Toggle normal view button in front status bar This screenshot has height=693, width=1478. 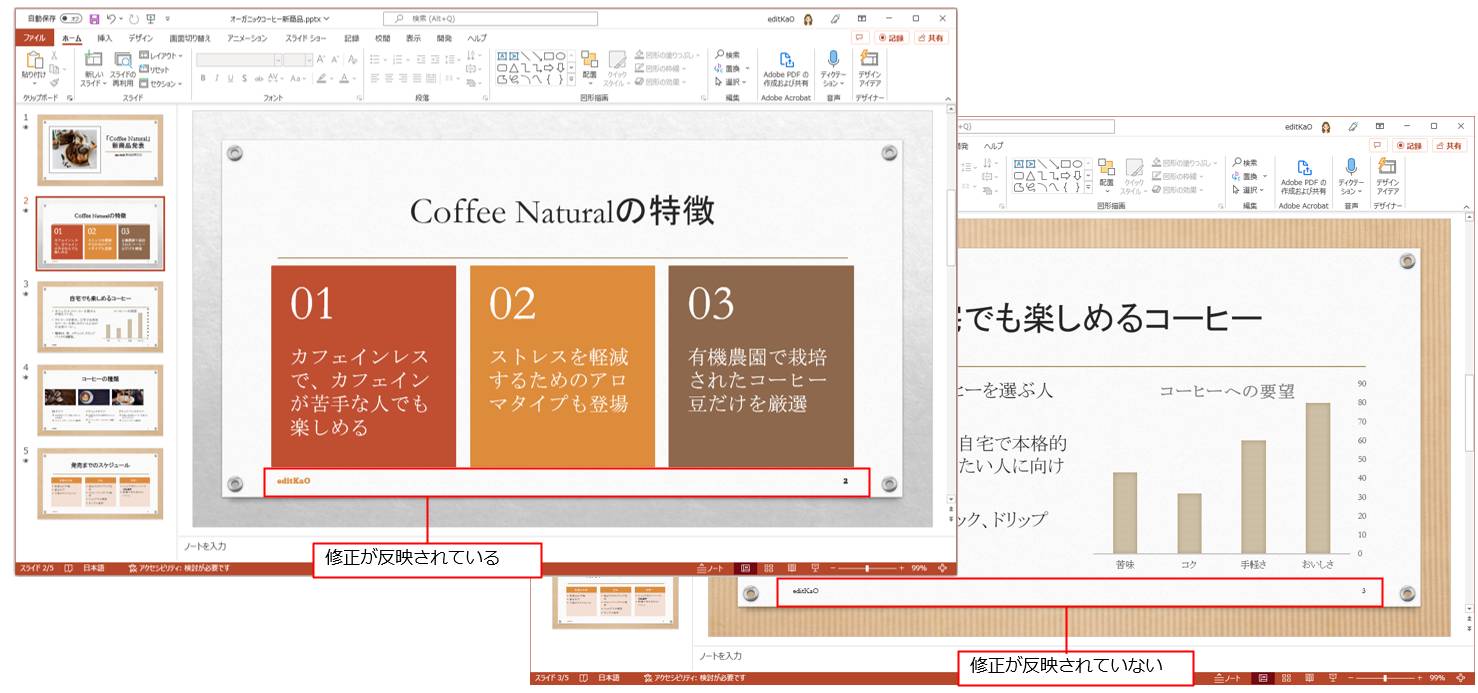(745, 568)
